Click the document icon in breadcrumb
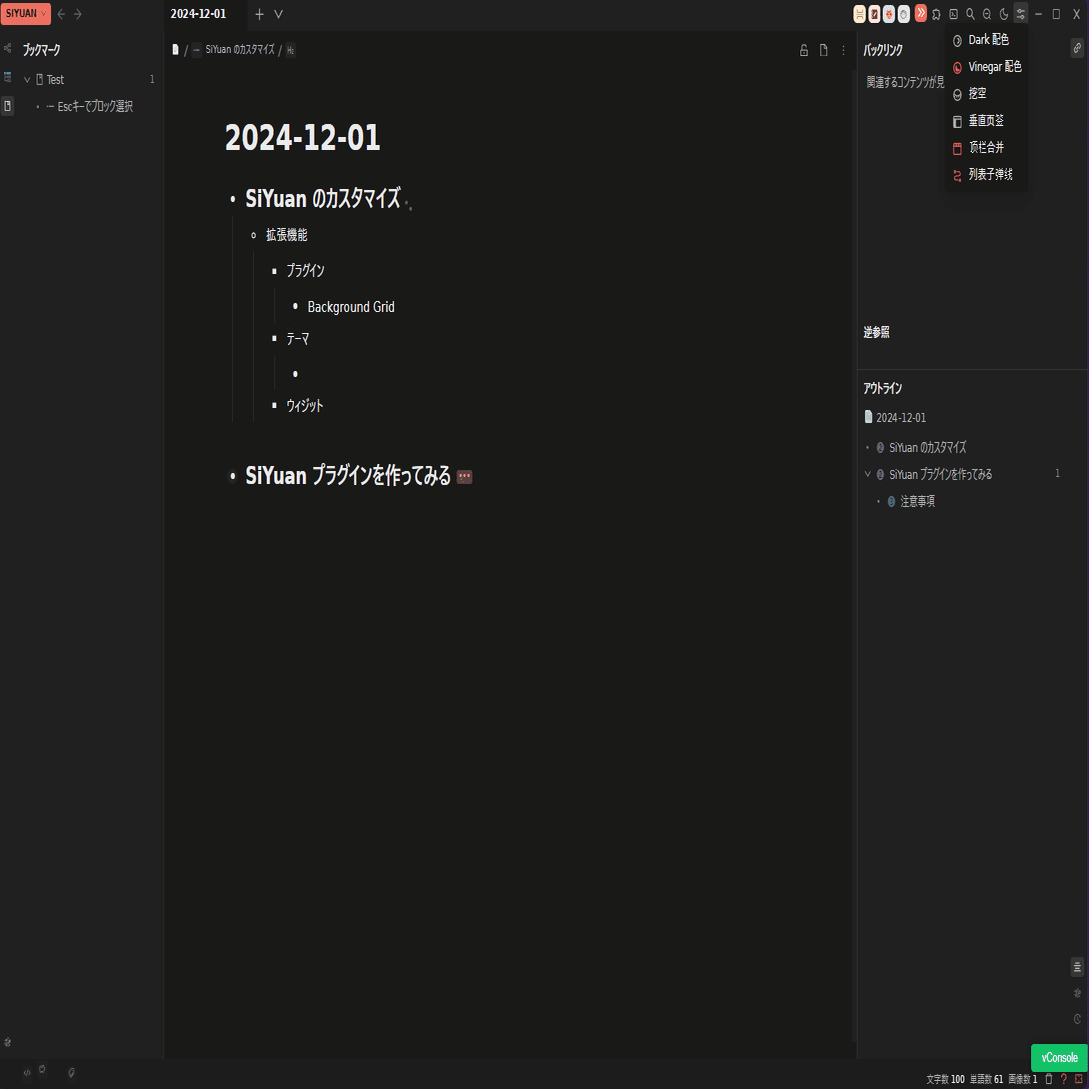 point(176,50)
